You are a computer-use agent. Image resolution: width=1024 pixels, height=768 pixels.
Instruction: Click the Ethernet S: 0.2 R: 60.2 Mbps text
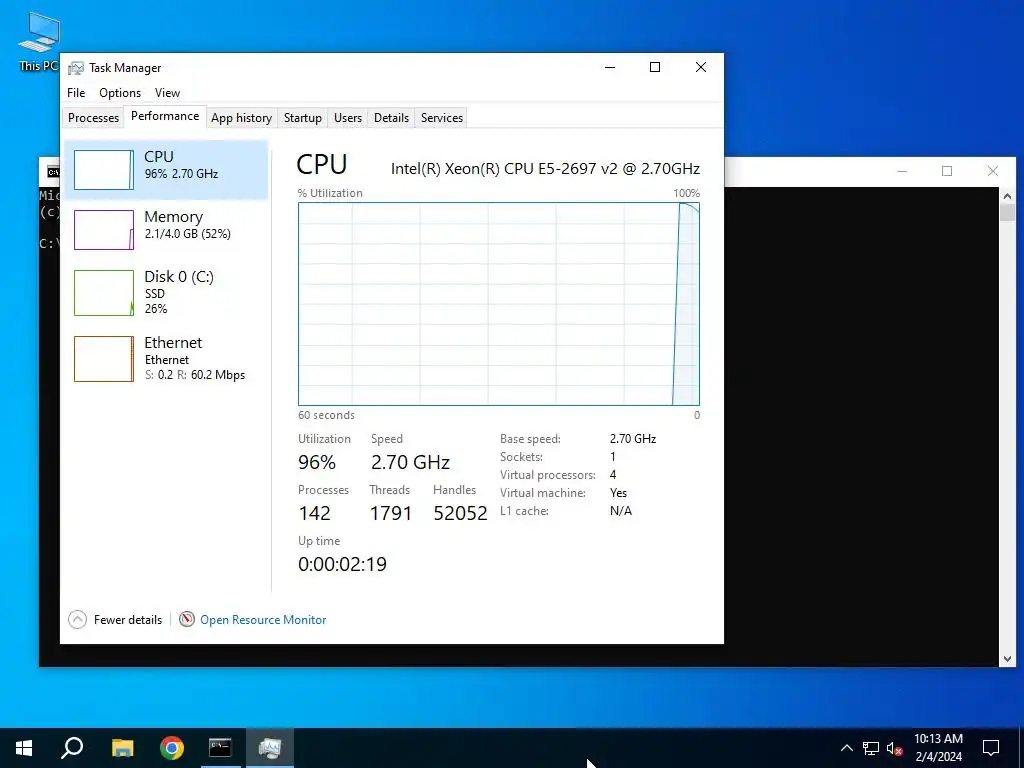tap(195, 375)
